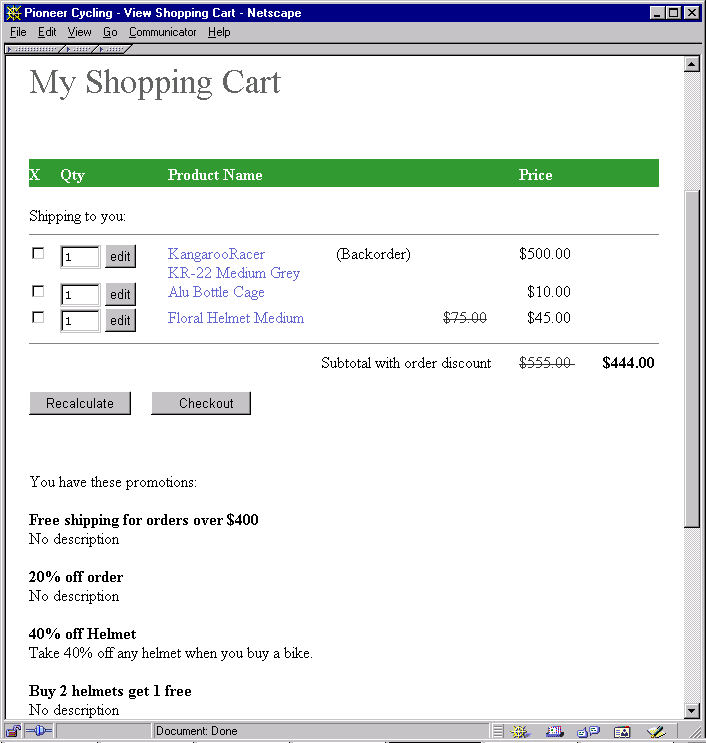Click the 'My Shopping Cart' heading
Image resolution: width=706 pixels, height=743 pixels.
pyautogui.click(x=155, y=83)
